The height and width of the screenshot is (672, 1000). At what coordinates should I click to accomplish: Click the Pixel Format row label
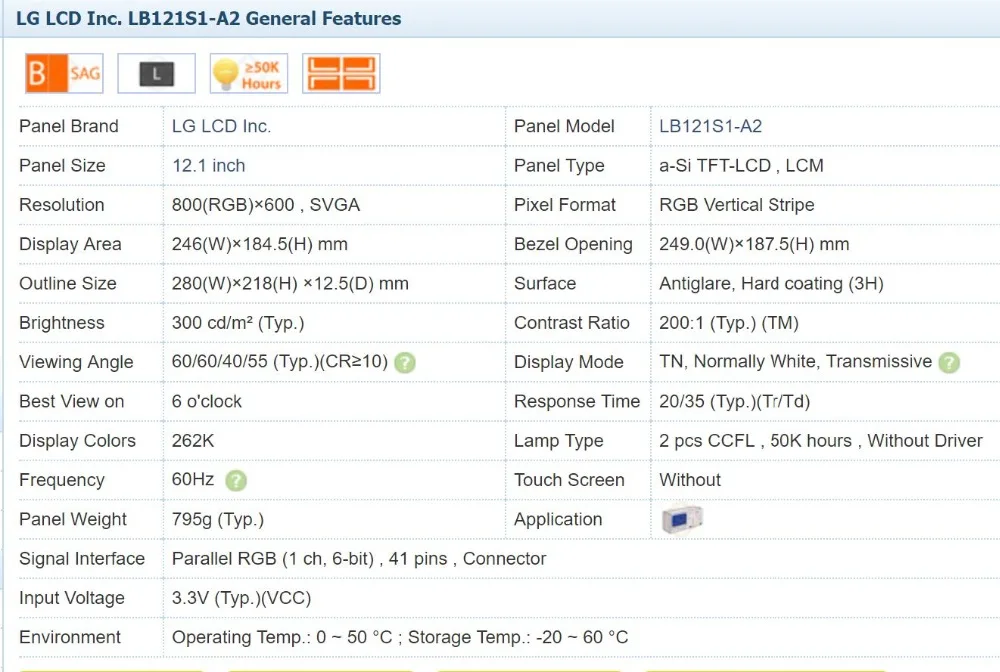pos(565,205)
